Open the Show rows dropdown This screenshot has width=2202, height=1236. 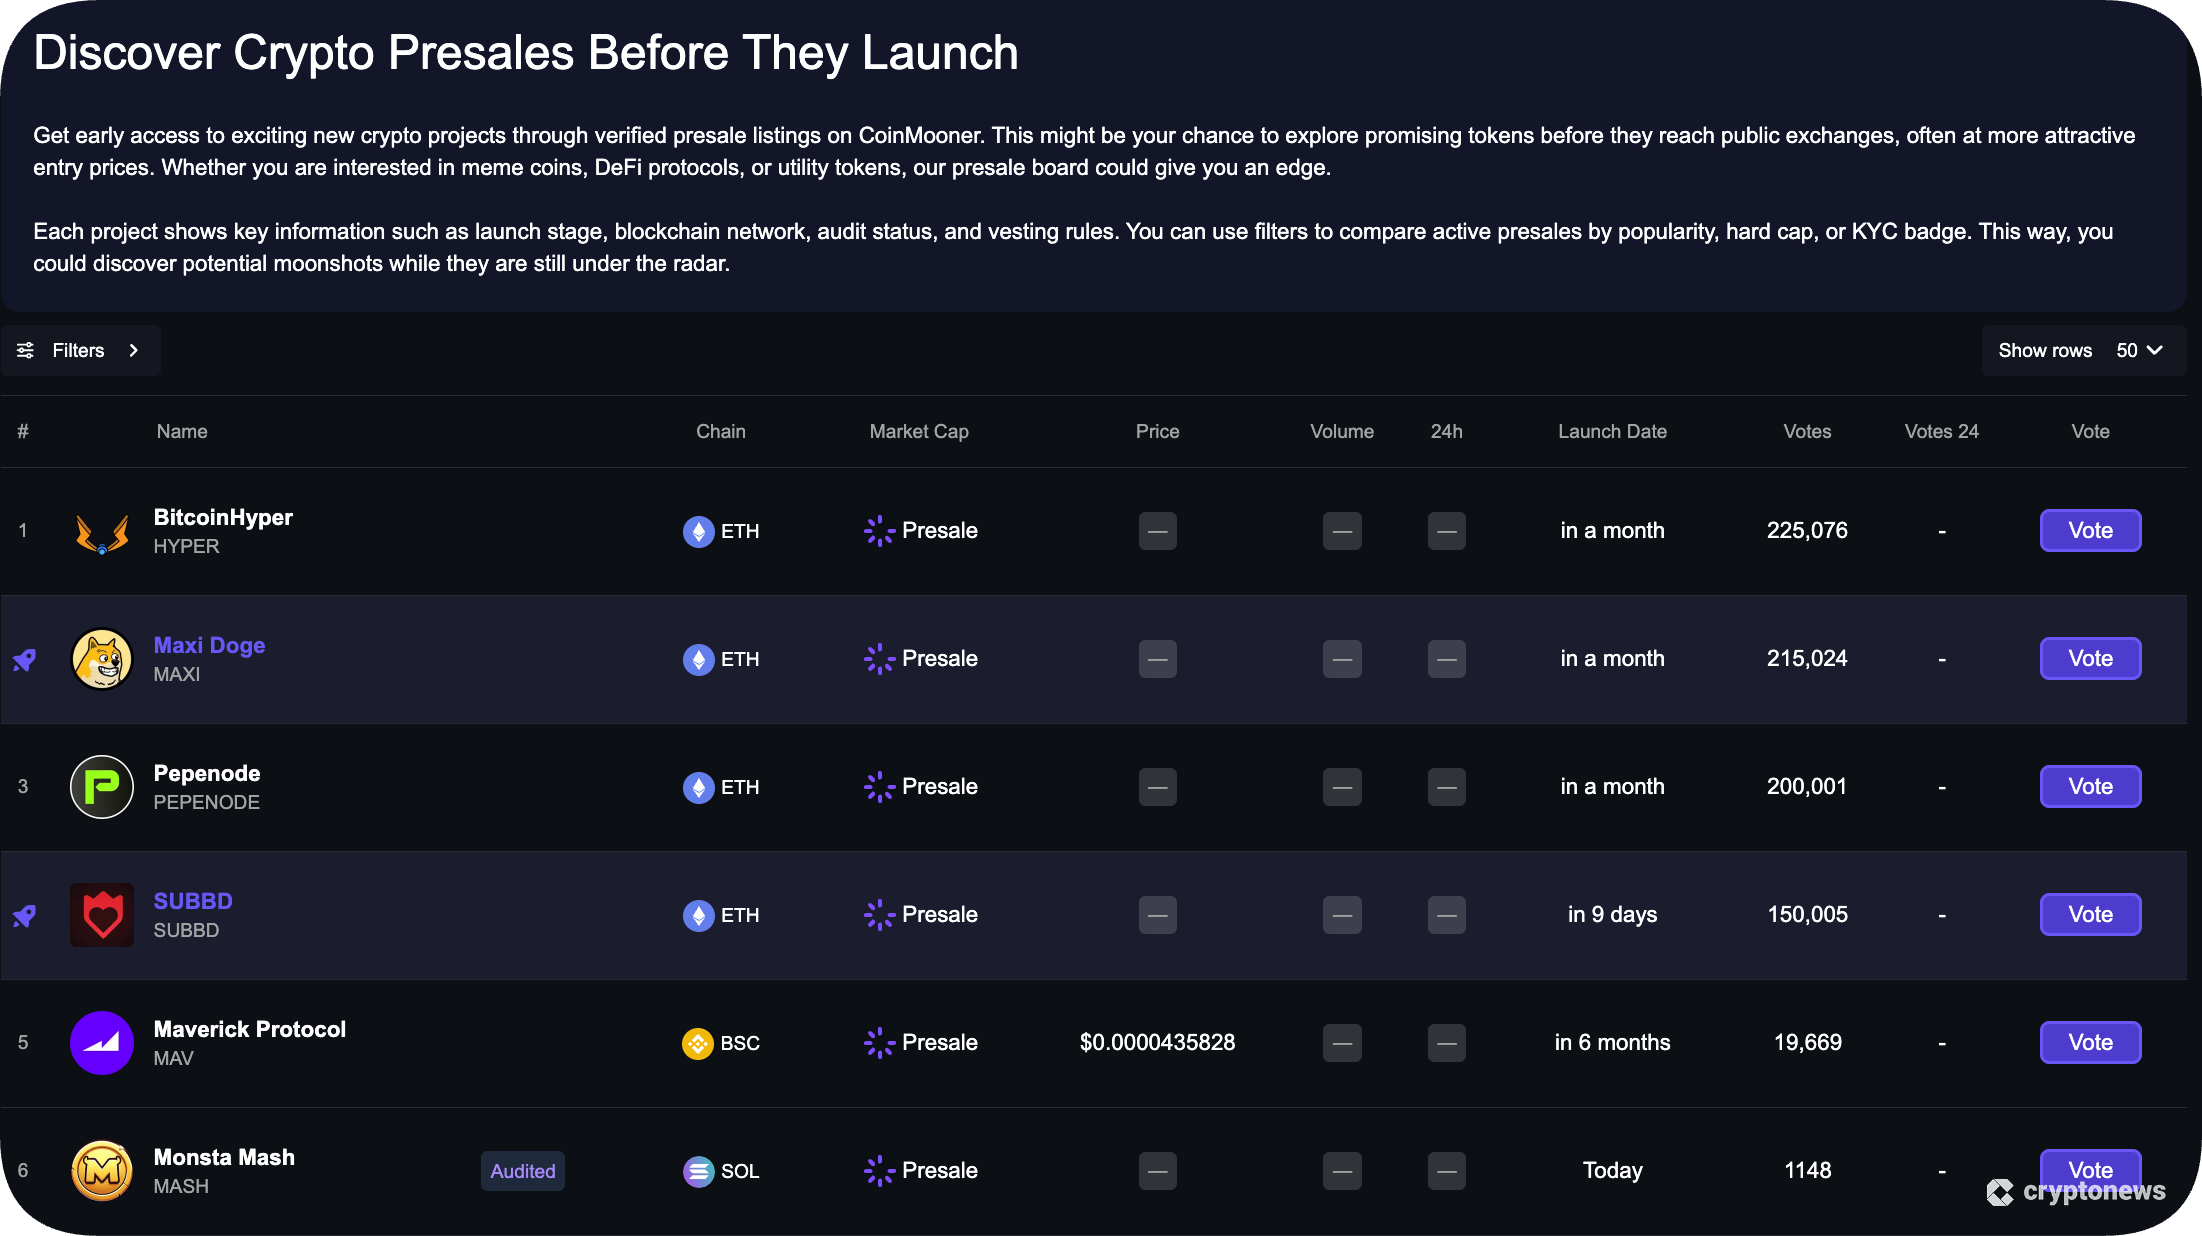tap(2139, 350)
